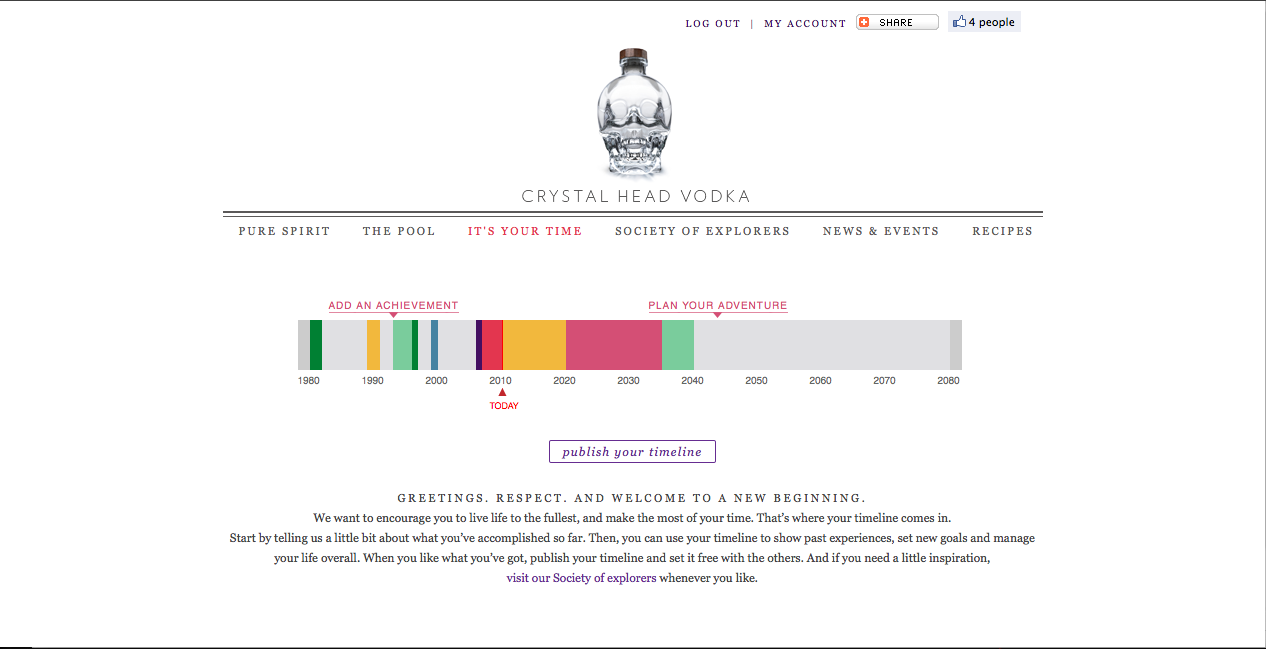Screen dimensions: 1266x649
Task: Click the '4 people' like count
Action: [992, 22]
